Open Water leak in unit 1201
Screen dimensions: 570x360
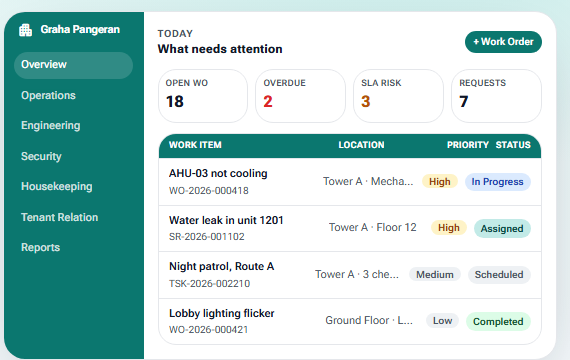(226, 220)
